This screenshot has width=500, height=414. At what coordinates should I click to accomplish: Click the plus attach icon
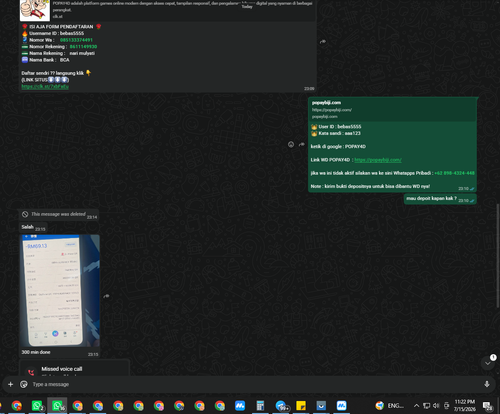(x=10, y=384)
